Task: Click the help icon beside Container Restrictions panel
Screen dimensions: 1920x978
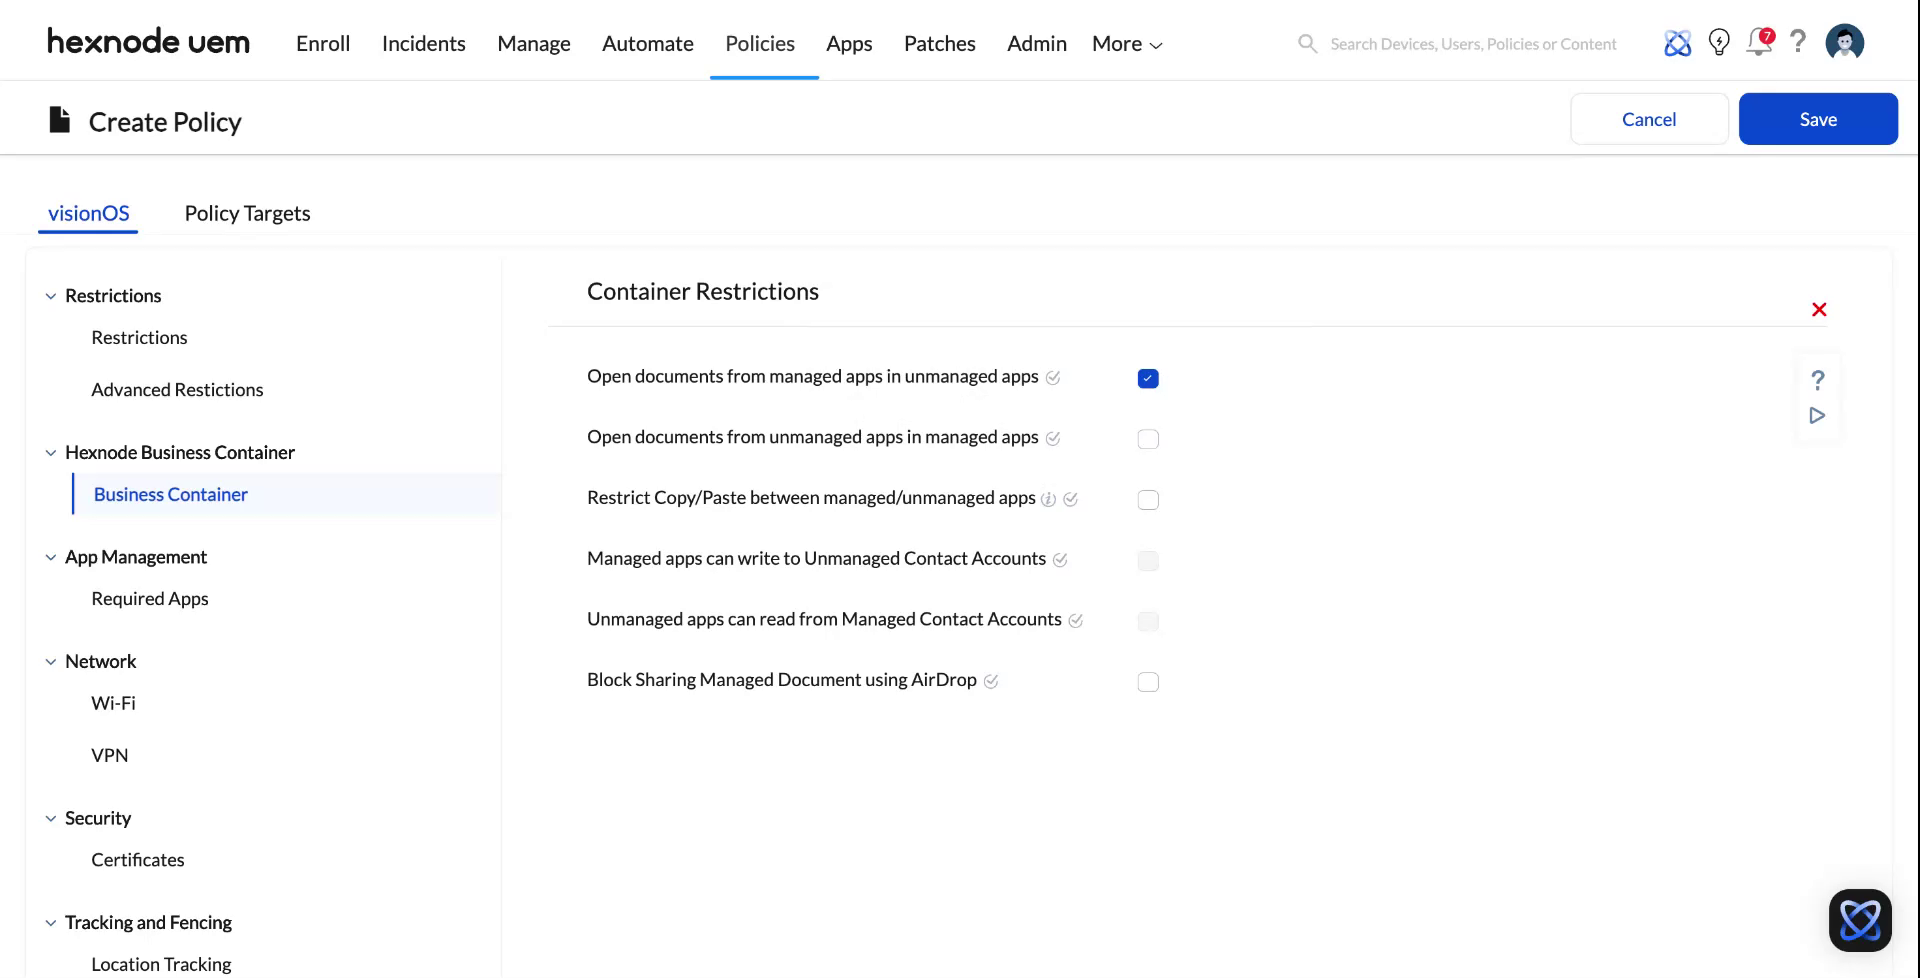Action: click(x=1818, y=380)
